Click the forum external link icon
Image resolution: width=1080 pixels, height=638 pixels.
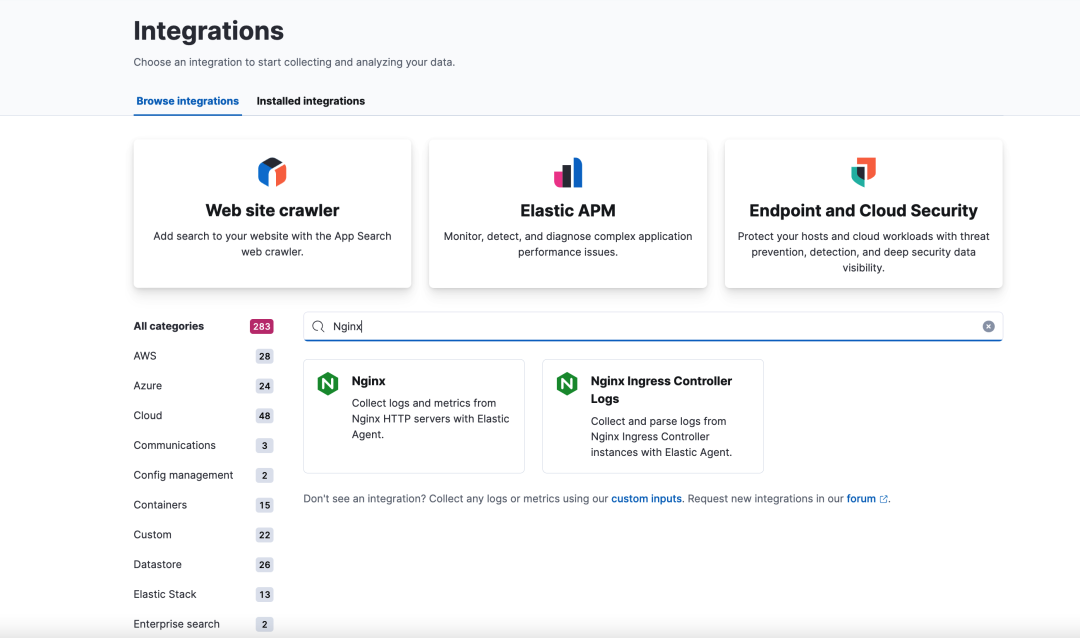[884, 499]
